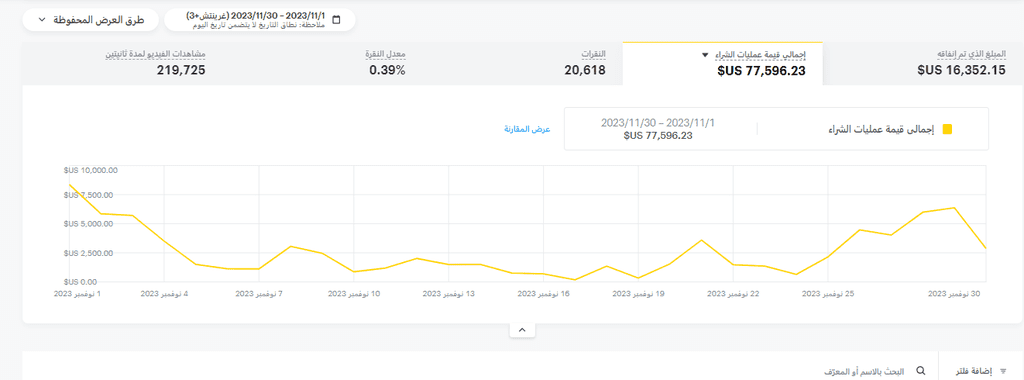Open the date range selector 2023/11/1 - 2023/11/30
This screenshot has width=1024, height=380.
click(260, 20)
